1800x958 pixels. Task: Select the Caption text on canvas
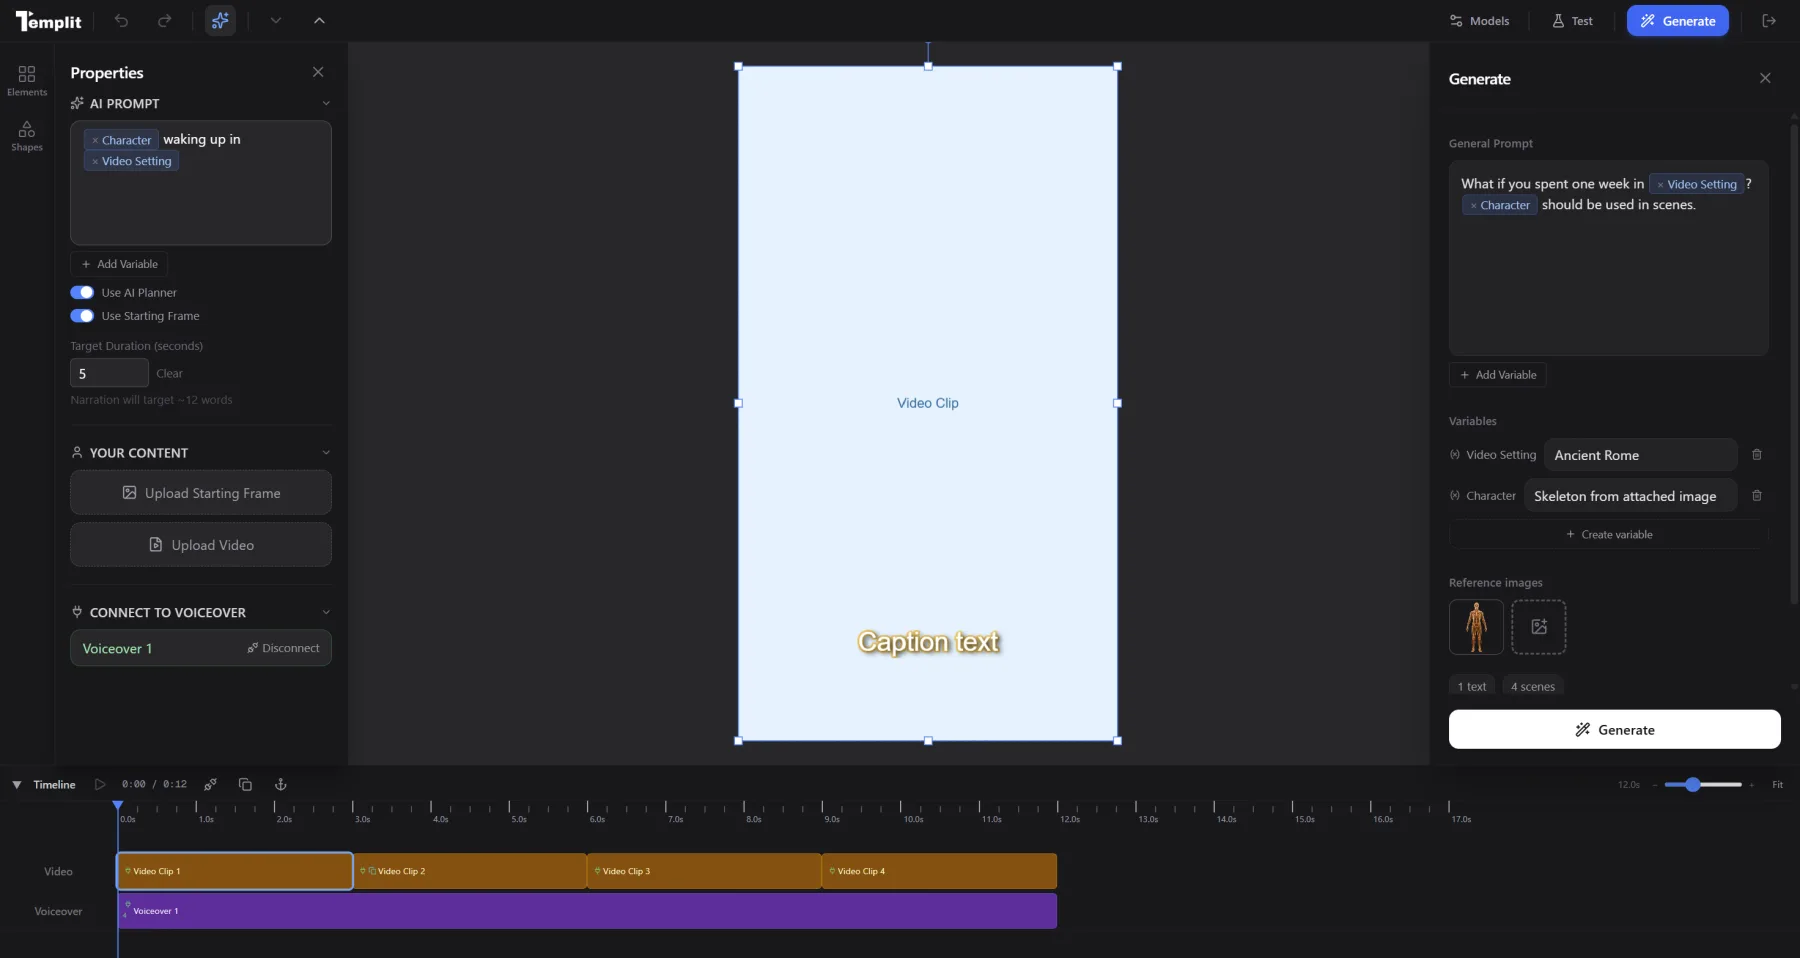(928, 642)
